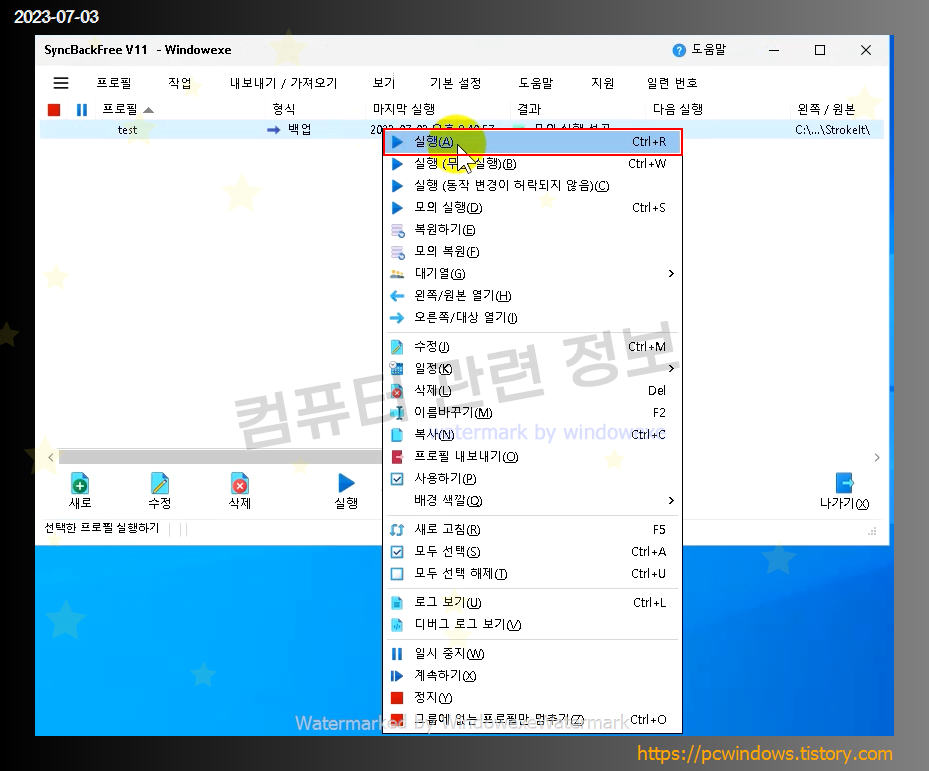
Task: Click the horizontal scrollbar right arrow
Action: (x=877, y=458)
